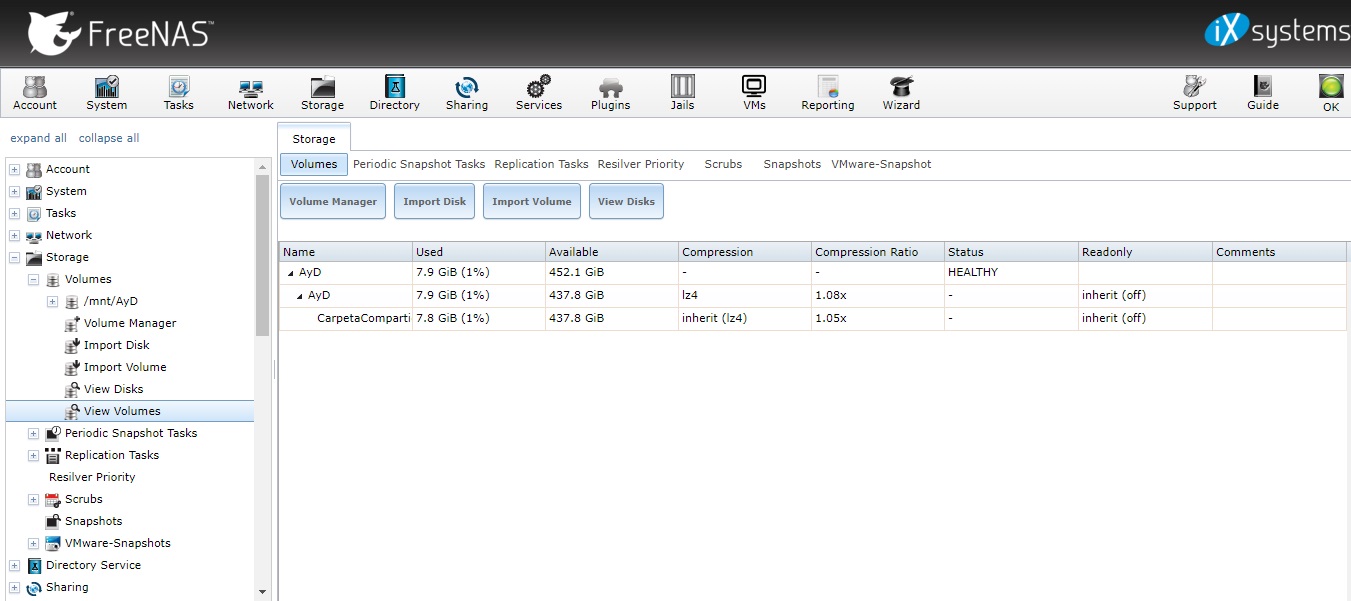
Task: Expand the Tasks tree node
Action: pyautogui.click(x=14, y=213)
